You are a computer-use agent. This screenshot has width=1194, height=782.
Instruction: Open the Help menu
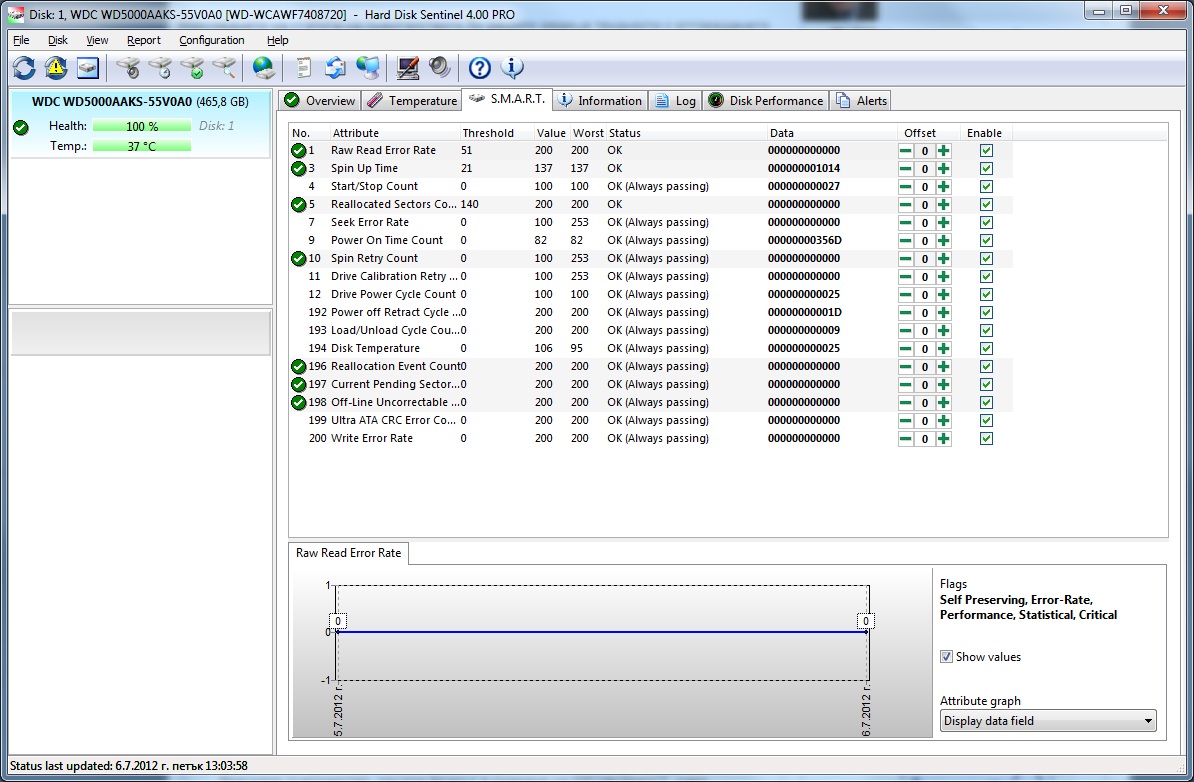pyautogui.click(x=278, y=40)
